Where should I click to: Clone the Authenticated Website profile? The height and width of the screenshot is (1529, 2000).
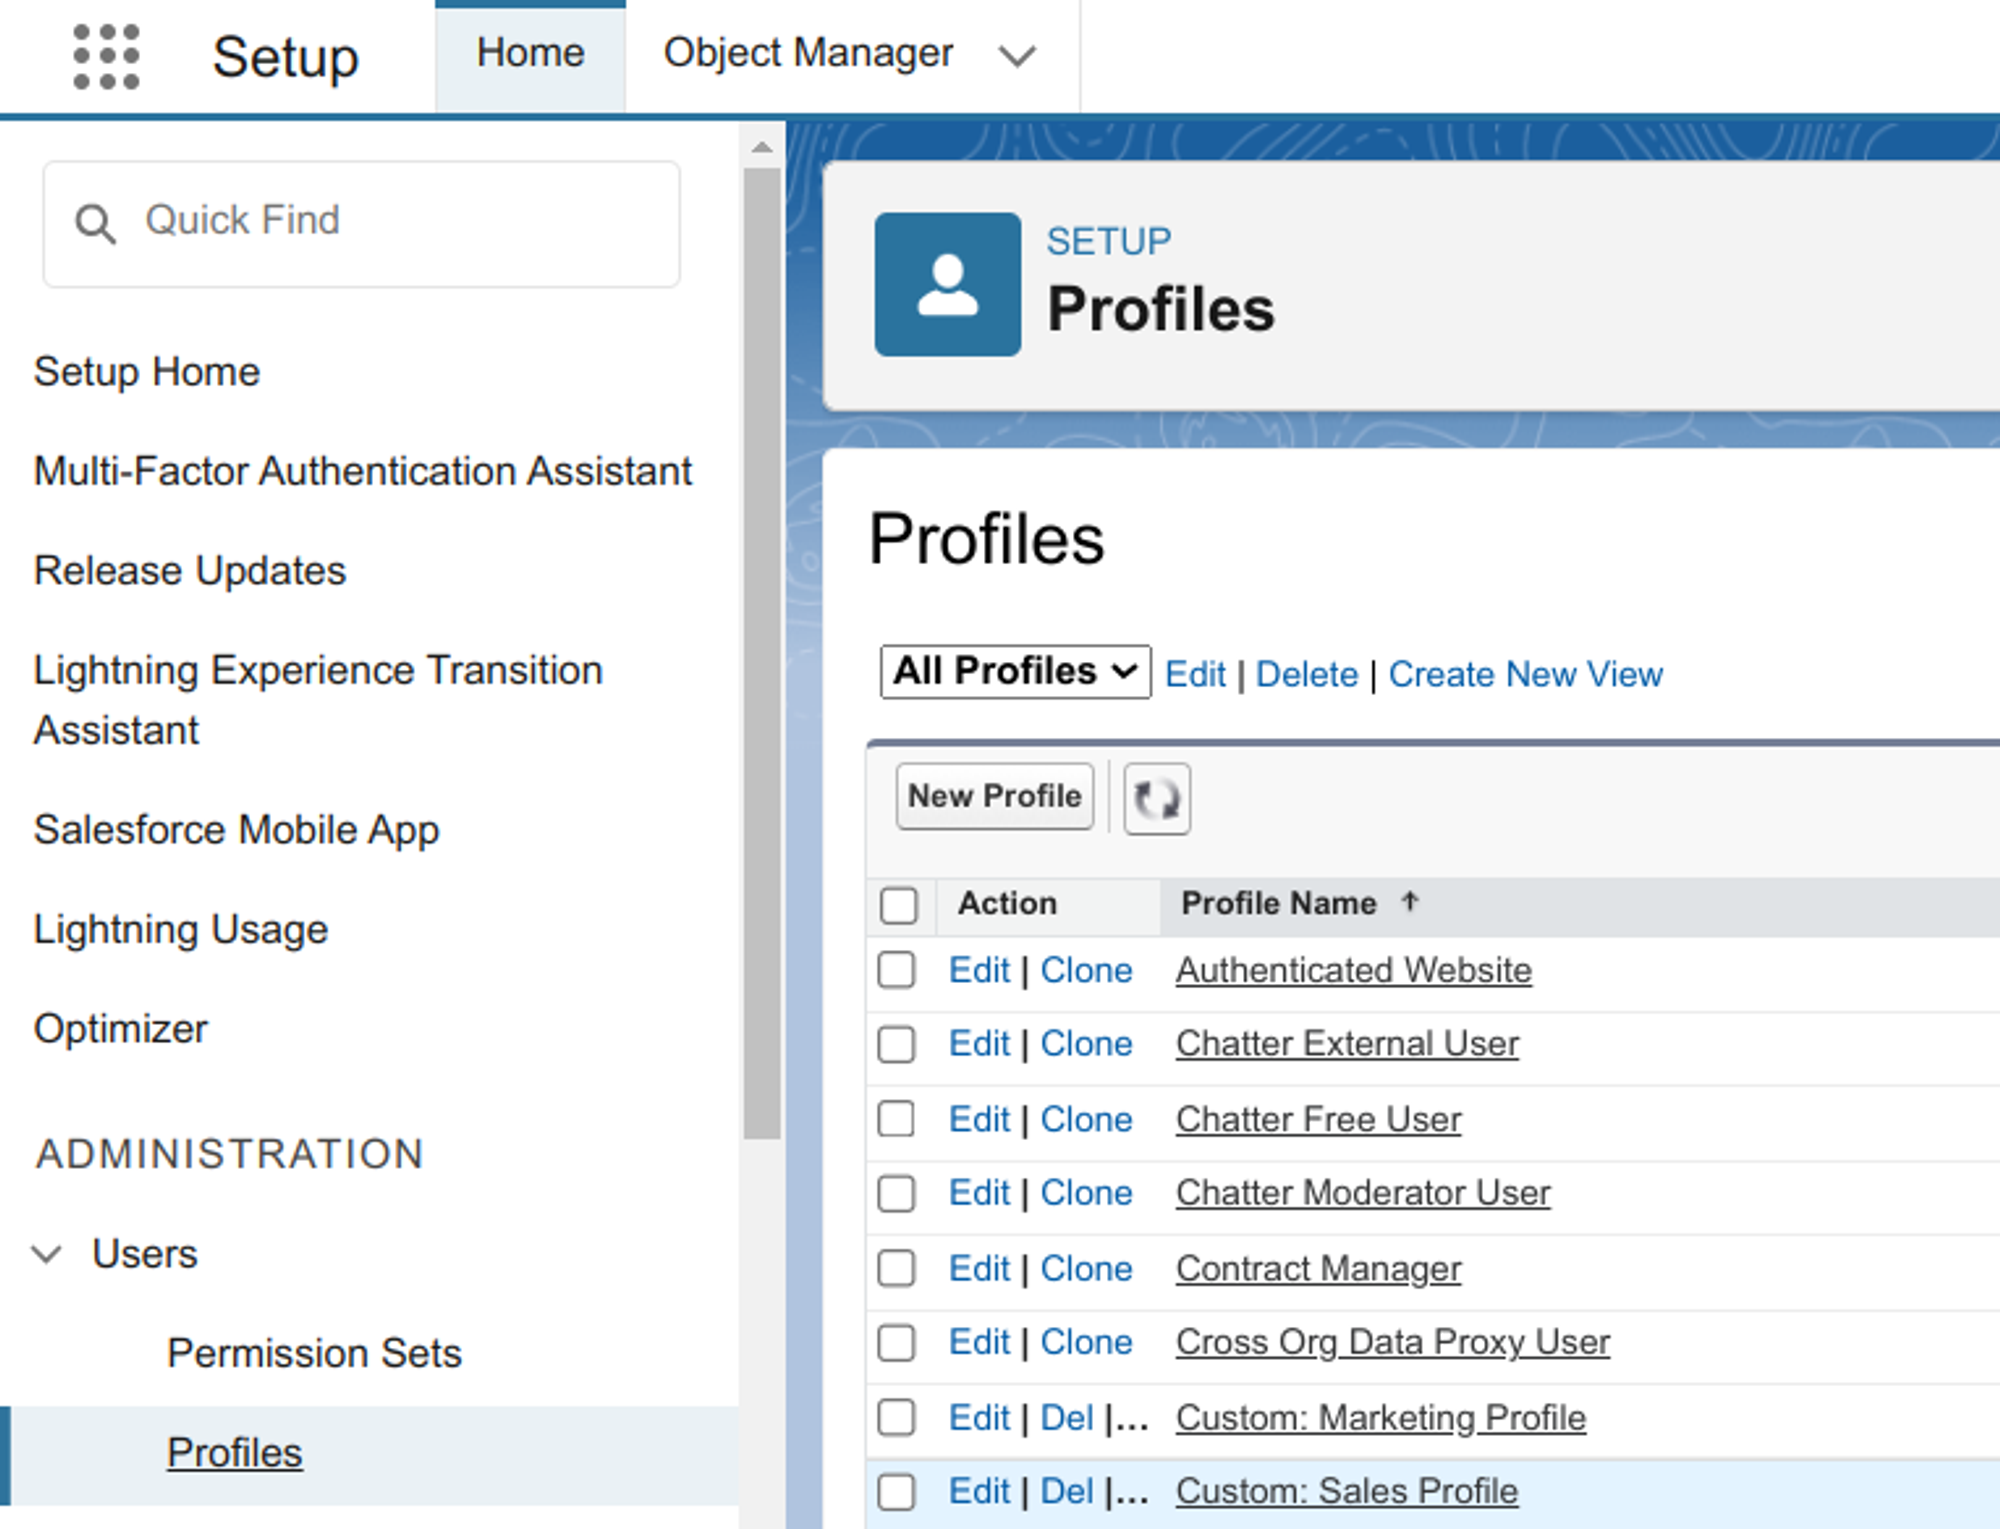1086,970
